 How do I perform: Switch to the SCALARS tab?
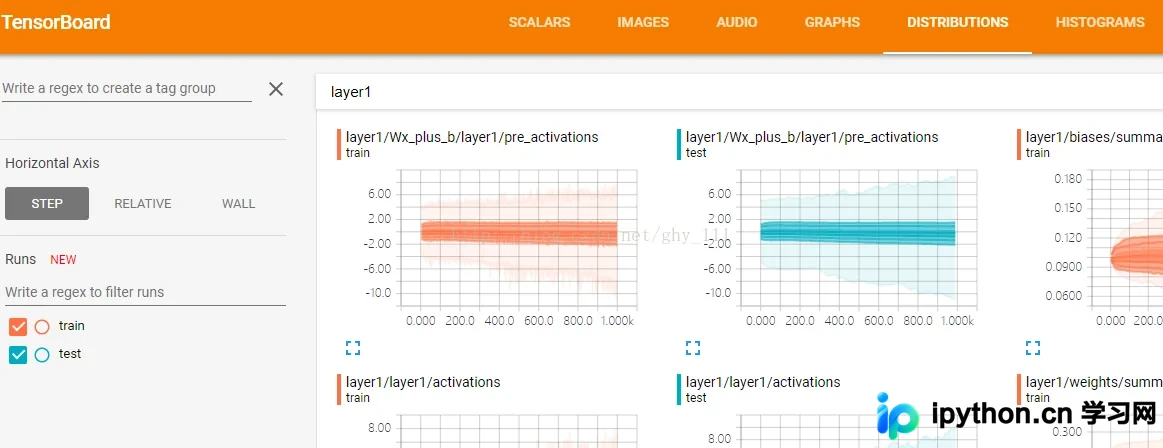click(x=539, y=22)
